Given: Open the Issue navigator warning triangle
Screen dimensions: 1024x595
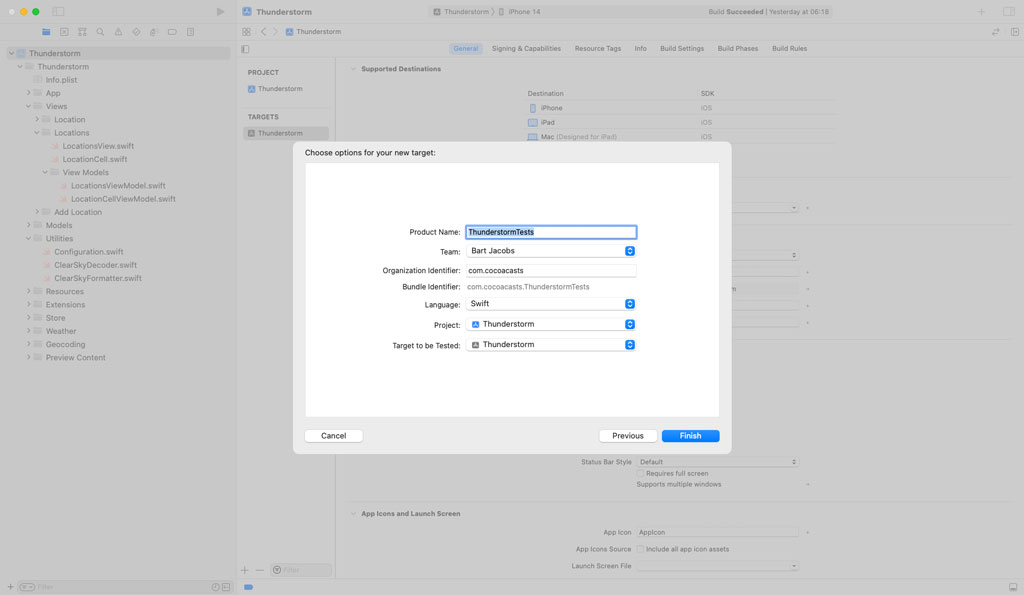Looking at the screenshot, I should (x=119, y=31).
